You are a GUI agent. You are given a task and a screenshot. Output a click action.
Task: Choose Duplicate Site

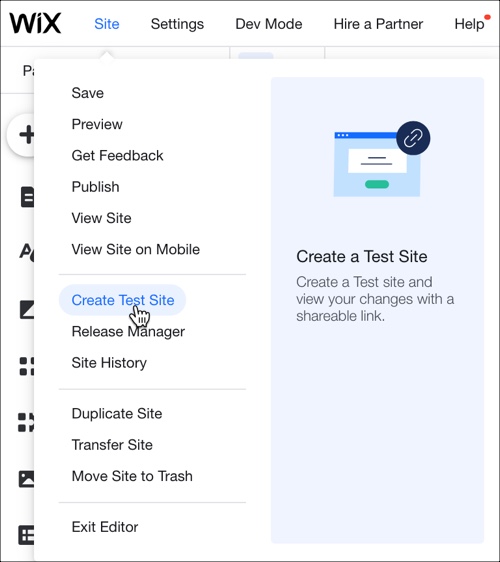[x=117, y=414]
